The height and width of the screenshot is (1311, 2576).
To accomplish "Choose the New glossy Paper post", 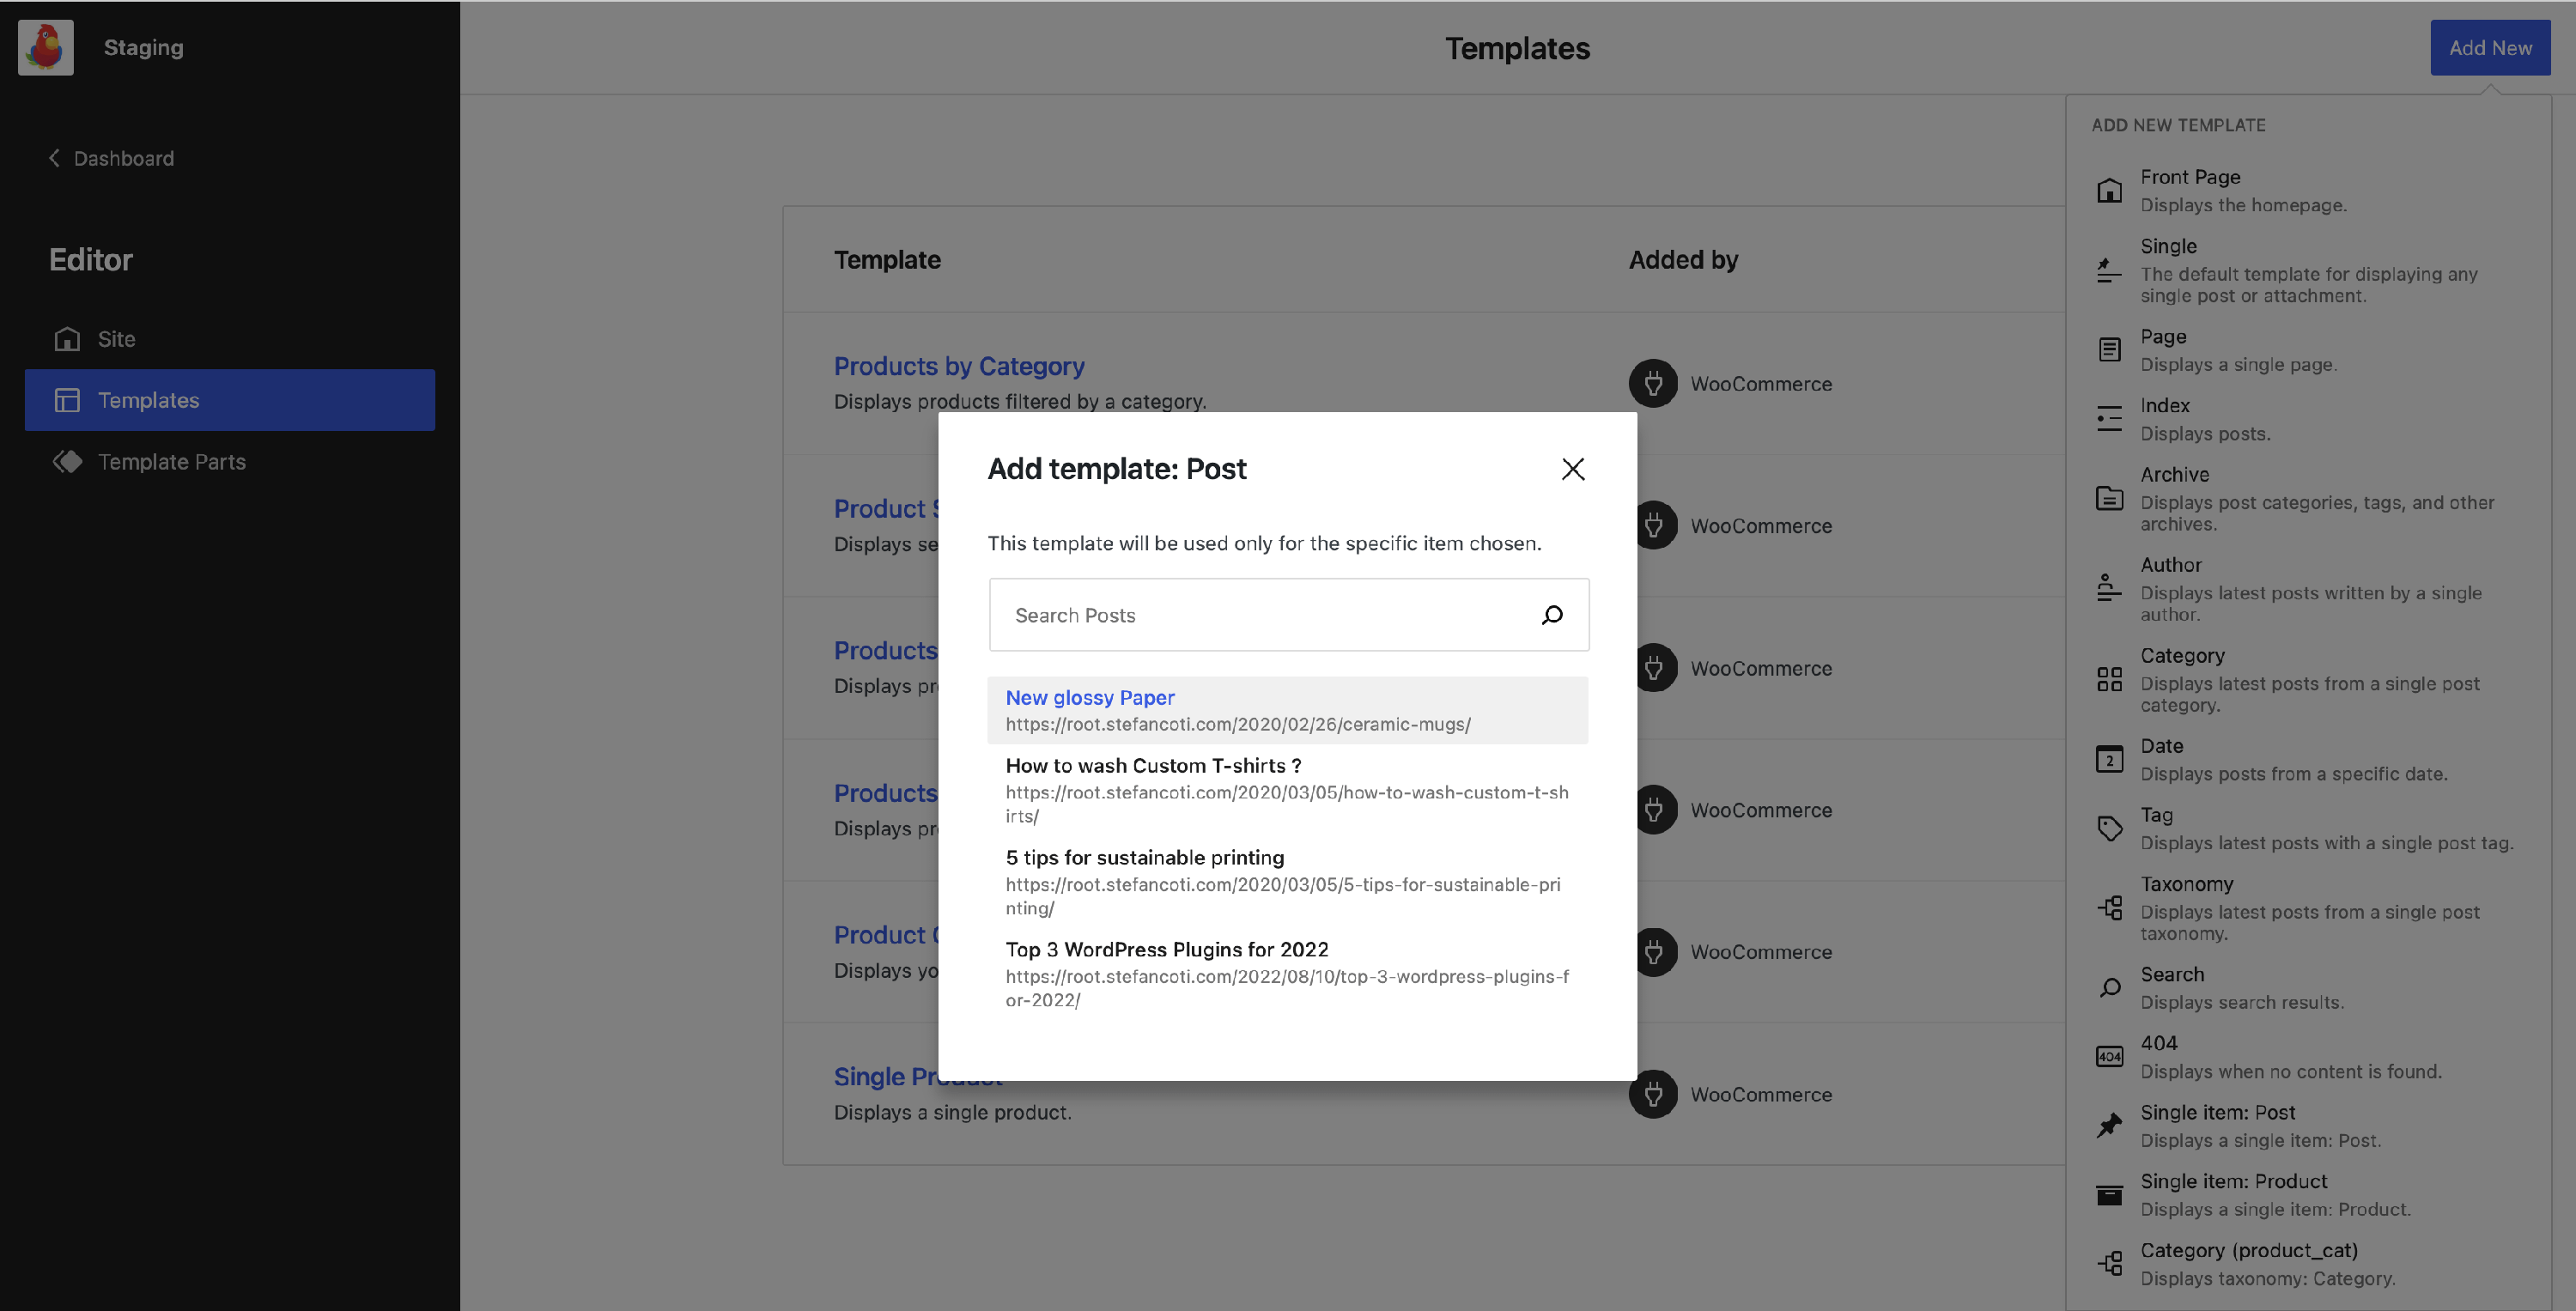I will [x=1089, y=698].
